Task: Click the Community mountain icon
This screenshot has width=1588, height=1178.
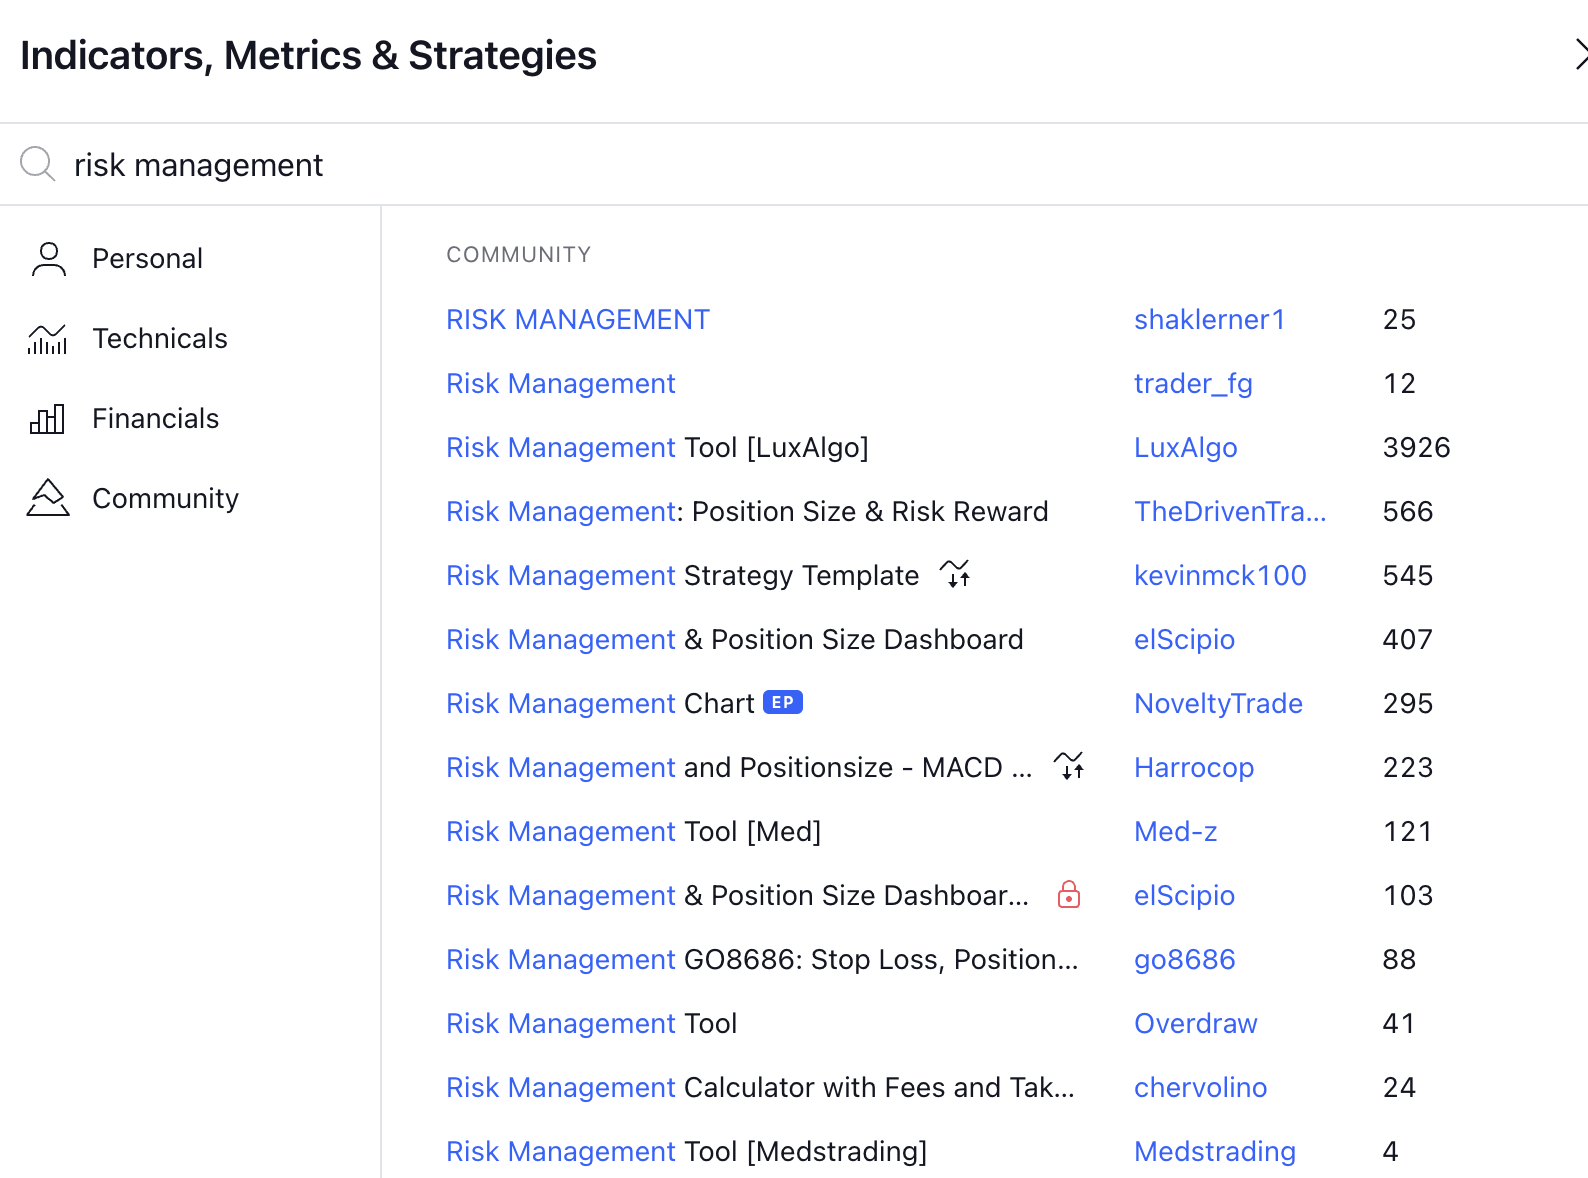Action: point(48,498)
